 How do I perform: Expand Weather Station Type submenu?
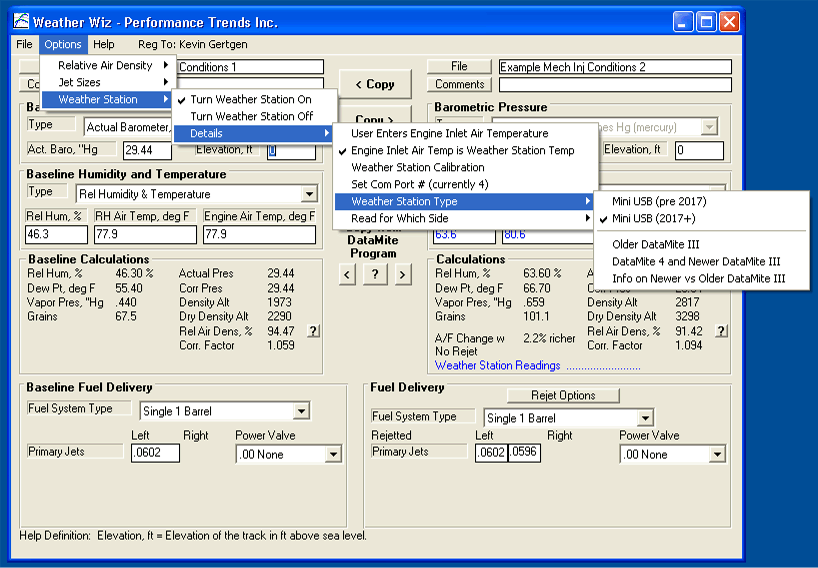[x=465, y=201]
